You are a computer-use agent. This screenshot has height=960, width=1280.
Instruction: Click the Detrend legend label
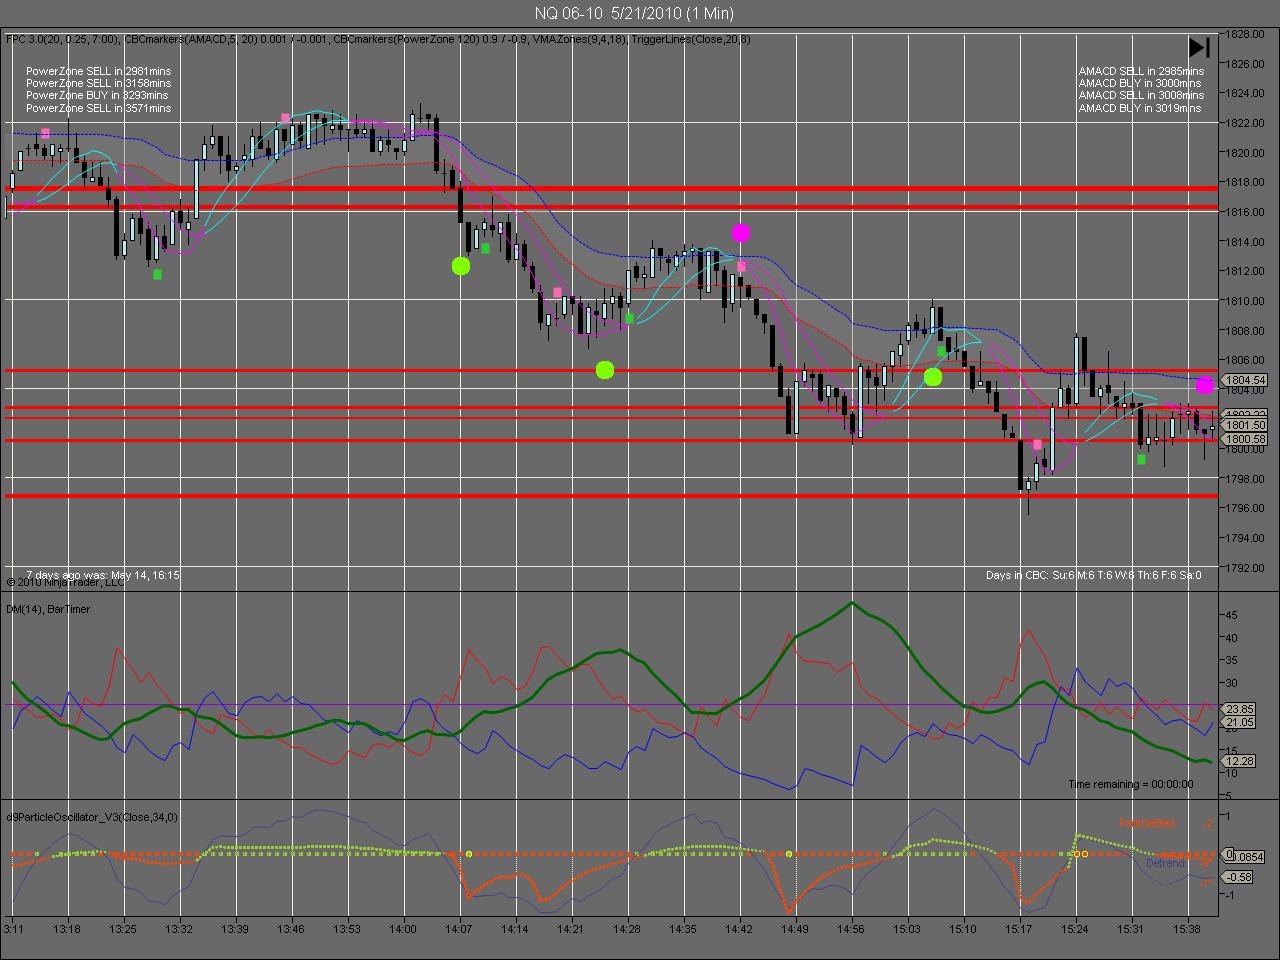coord(1164,862)
